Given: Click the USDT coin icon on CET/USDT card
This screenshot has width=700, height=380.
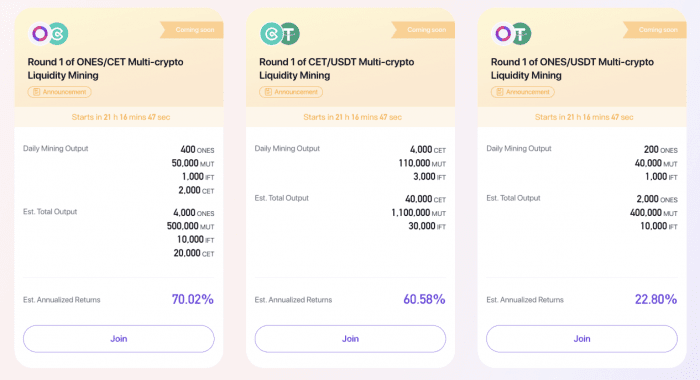Looking at the screenshot, I should click(x=290, y=33).
